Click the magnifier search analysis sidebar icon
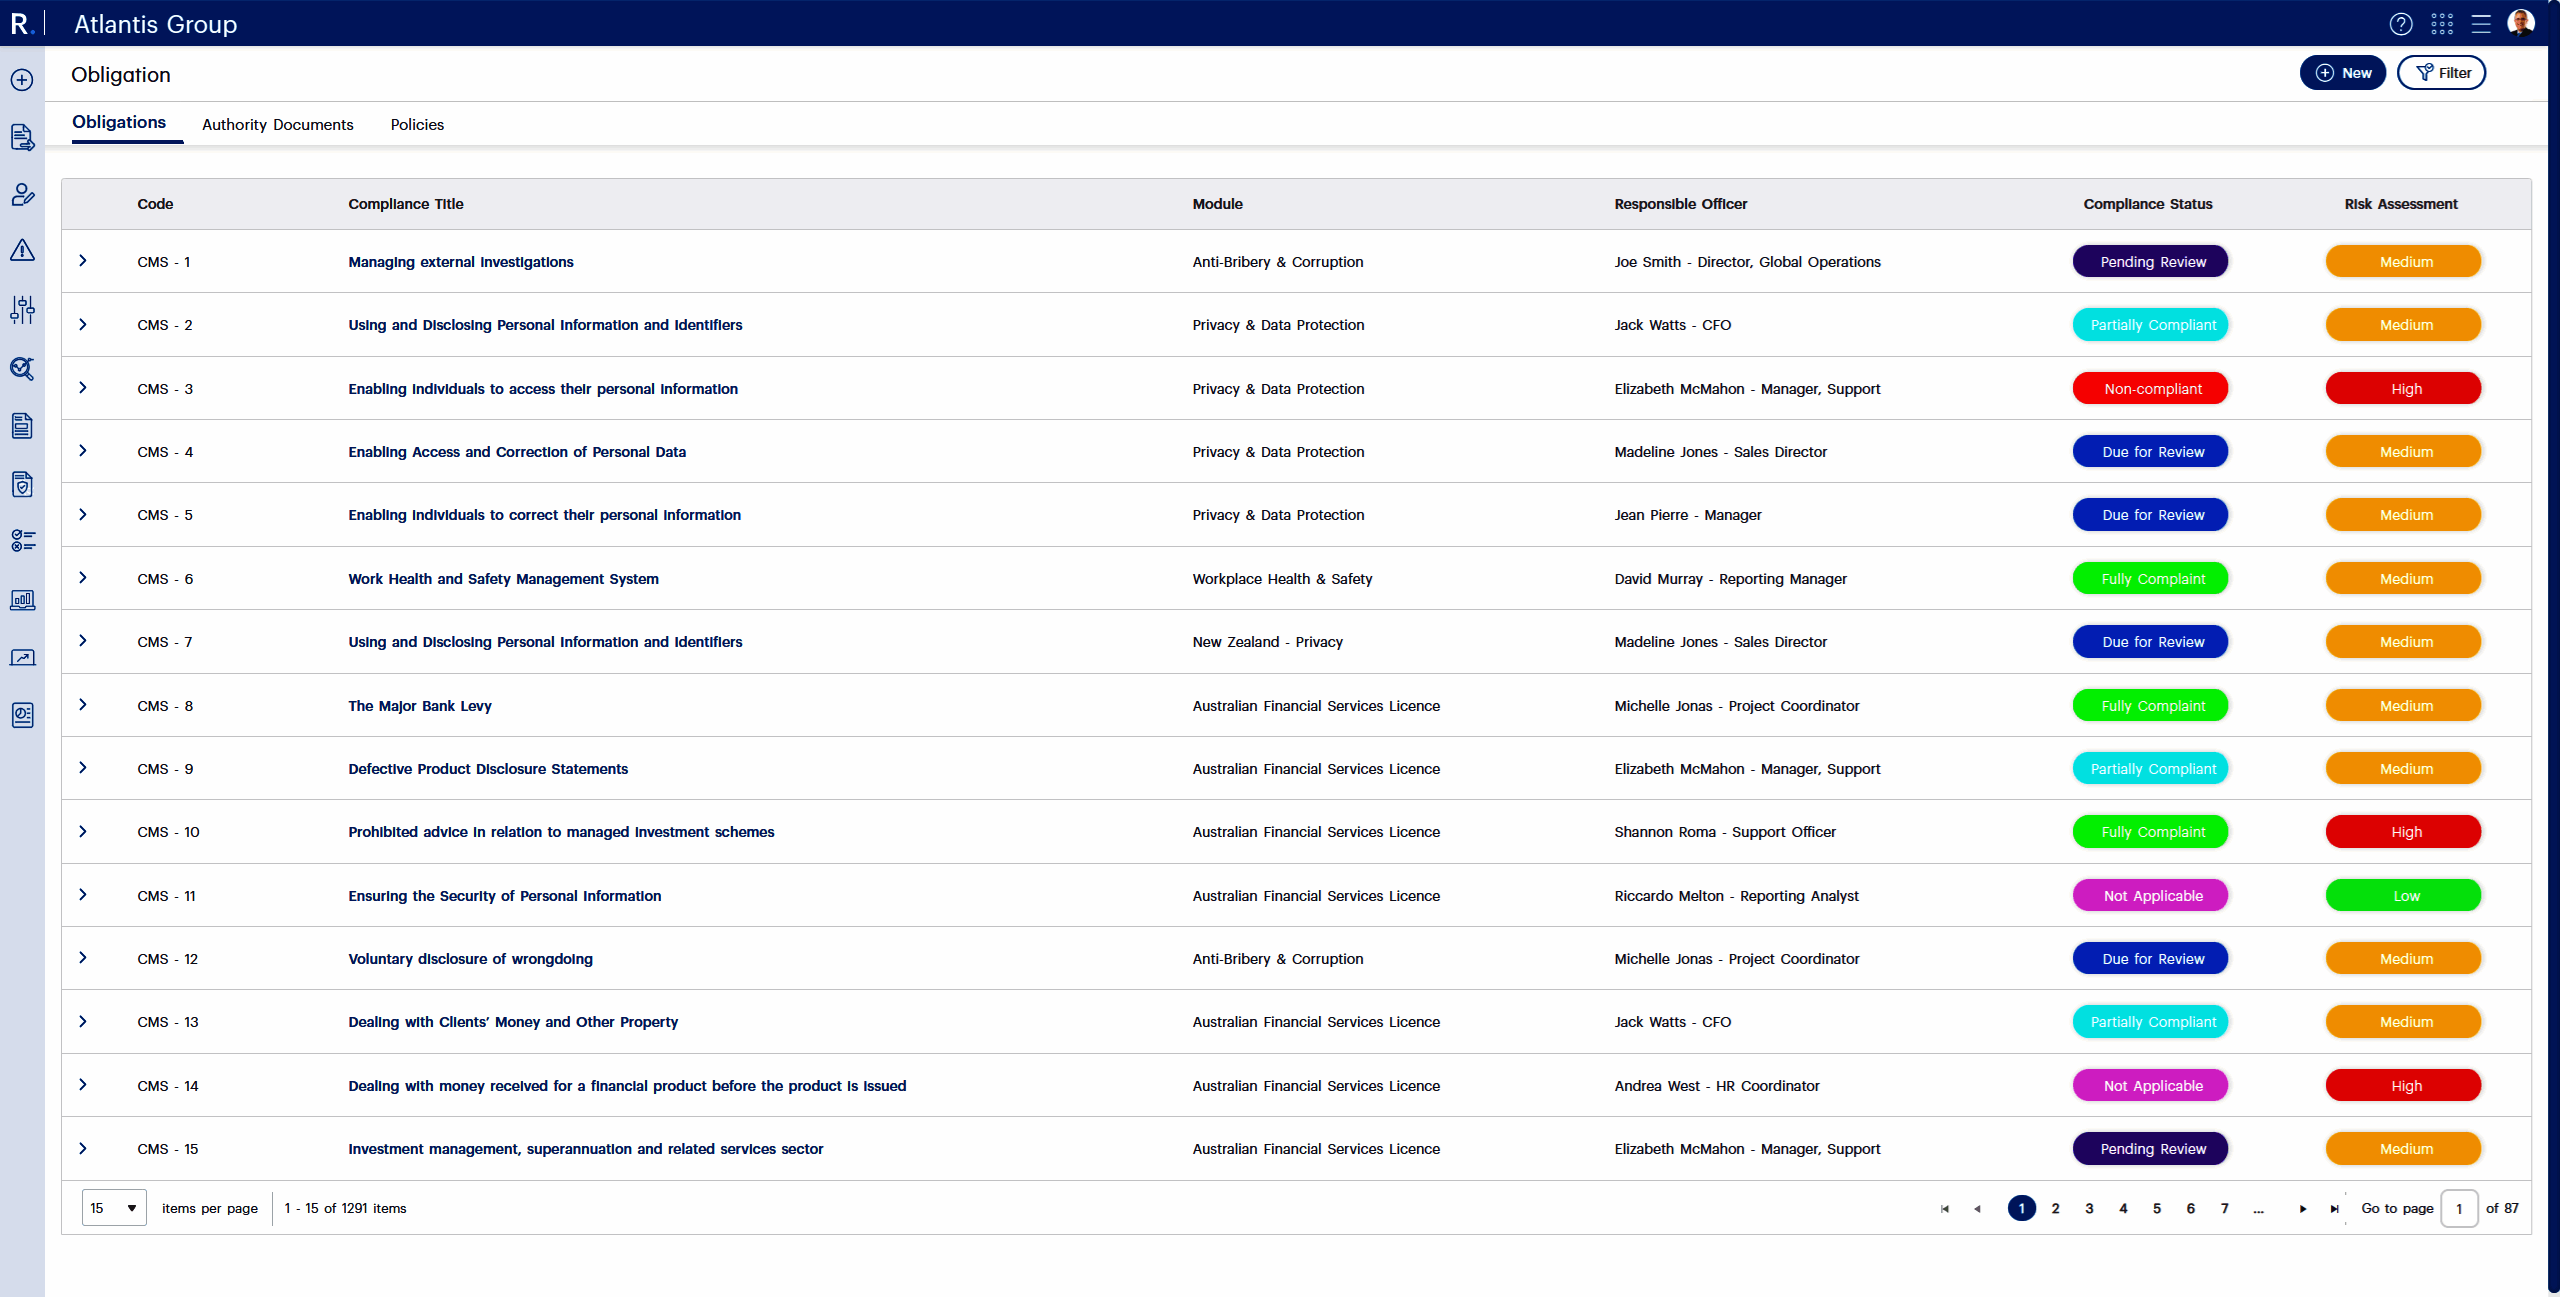The height and width of the screenshot is (1297, 2560). point(22,369)
